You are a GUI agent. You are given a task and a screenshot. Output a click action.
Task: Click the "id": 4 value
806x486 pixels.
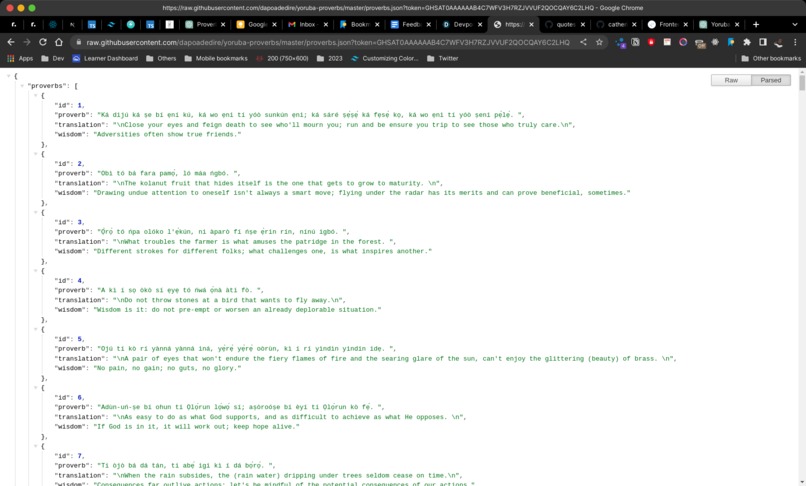click(x=80, y=281)
